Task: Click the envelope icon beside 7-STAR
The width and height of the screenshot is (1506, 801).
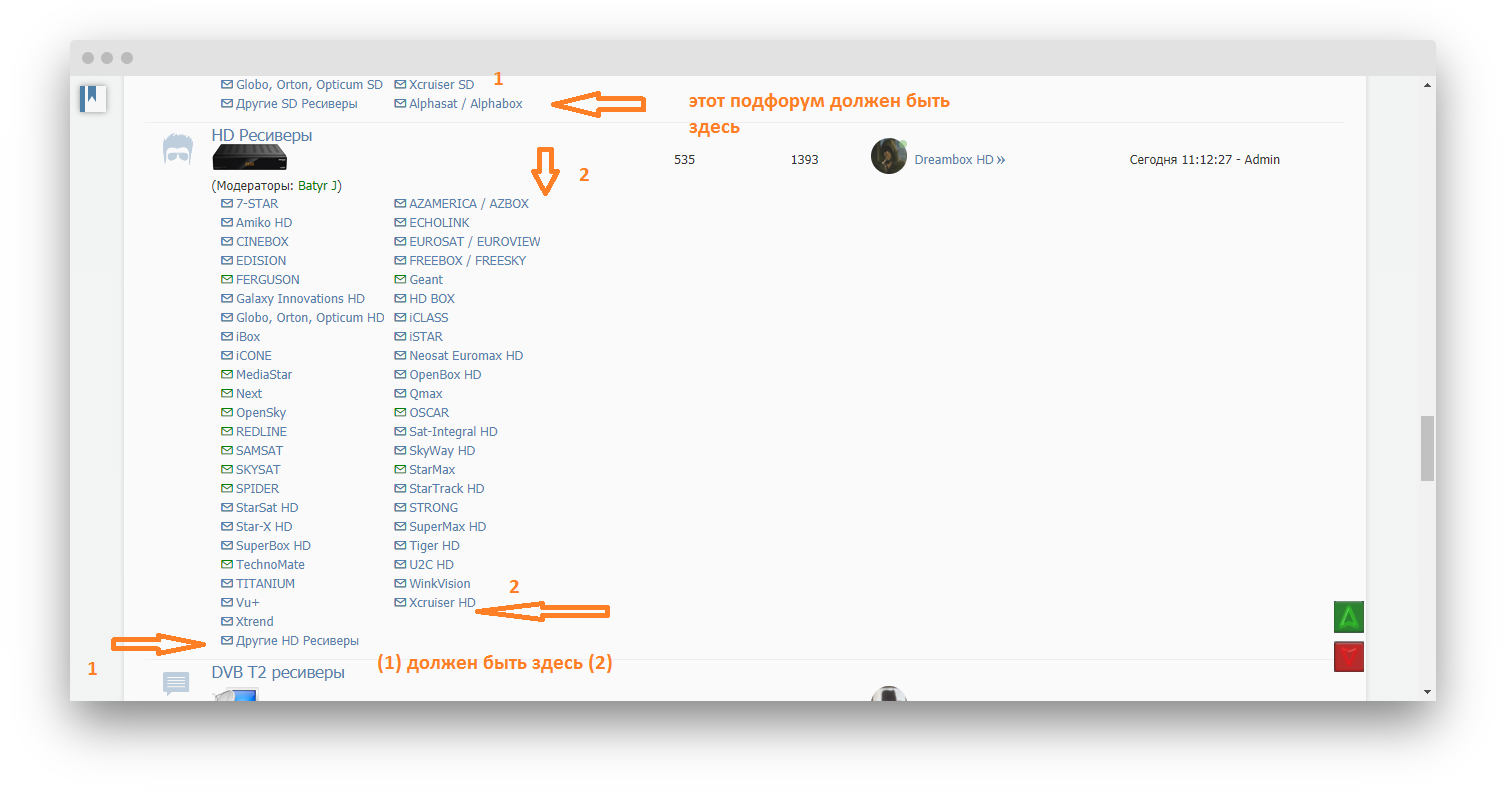Action: click(x=227, y=204)
